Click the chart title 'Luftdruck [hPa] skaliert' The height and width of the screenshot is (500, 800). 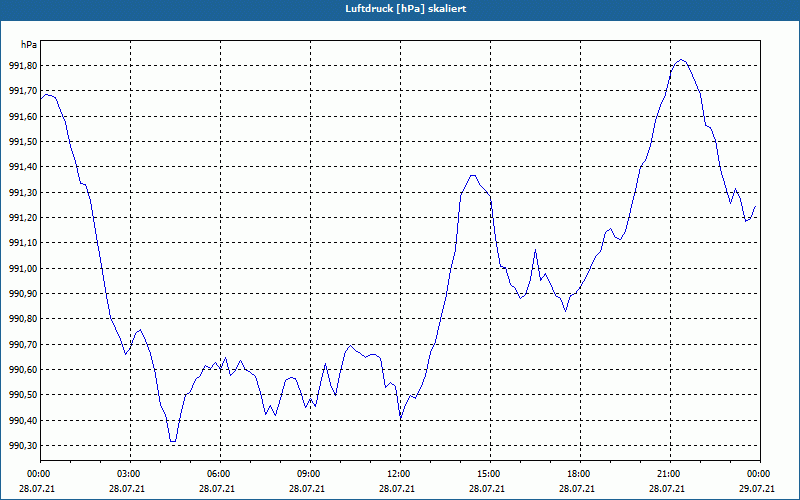coord(406,9)
